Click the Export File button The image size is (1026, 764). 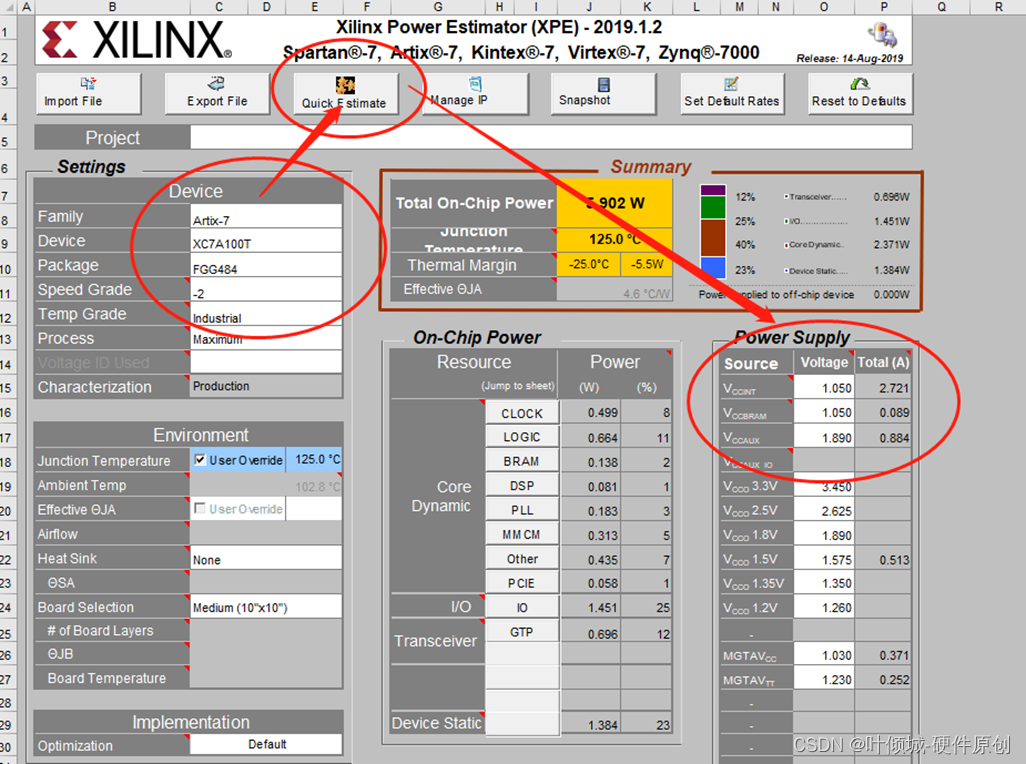(217, 94)
